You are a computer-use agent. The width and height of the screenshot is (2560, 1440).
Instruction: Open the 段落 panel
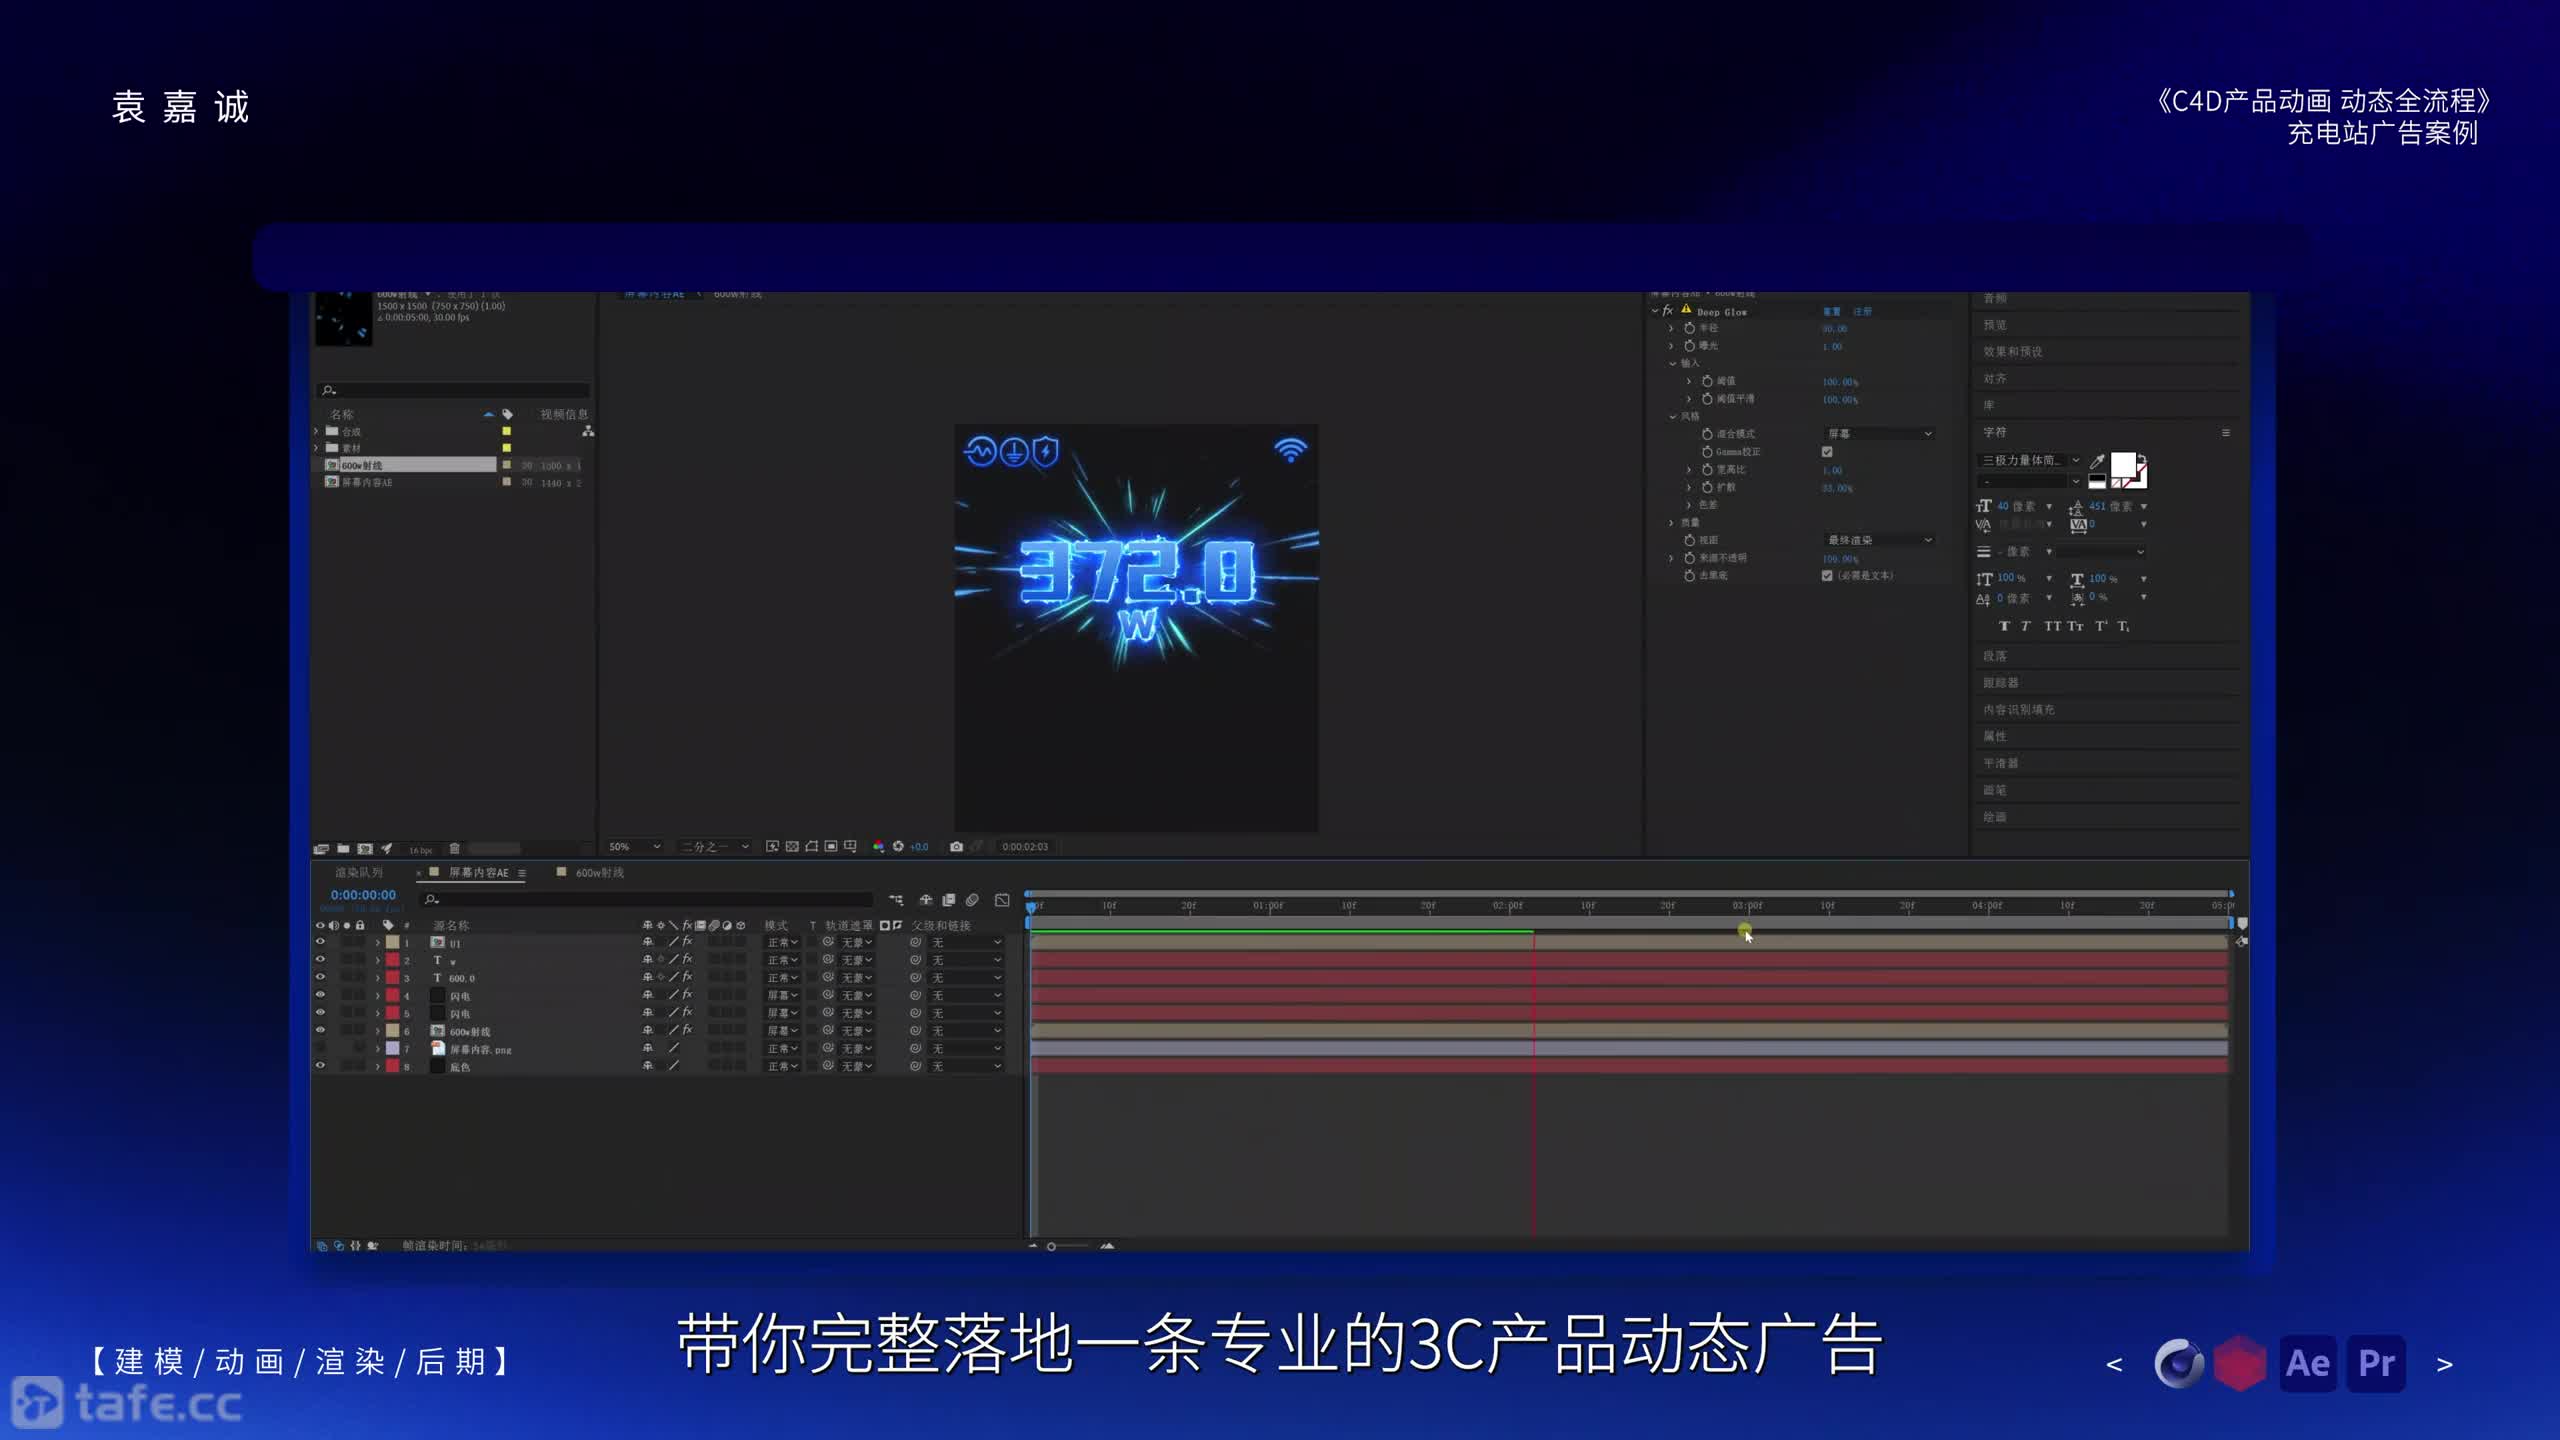tap(1995, 656)
